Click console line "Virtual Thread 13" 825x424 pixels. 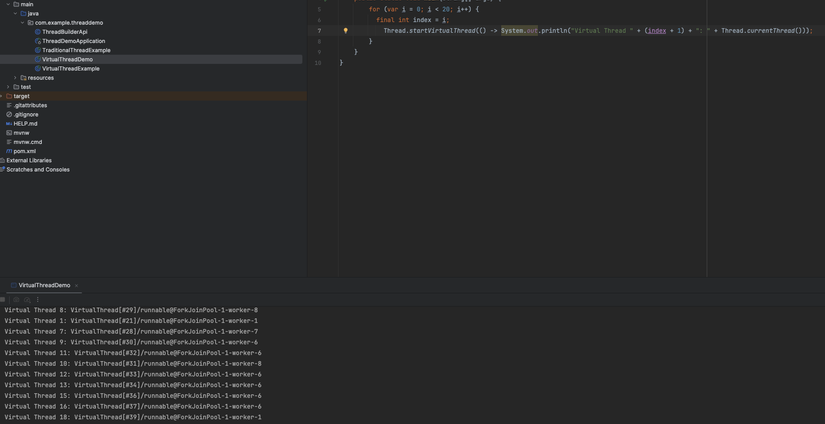point(133,385)
